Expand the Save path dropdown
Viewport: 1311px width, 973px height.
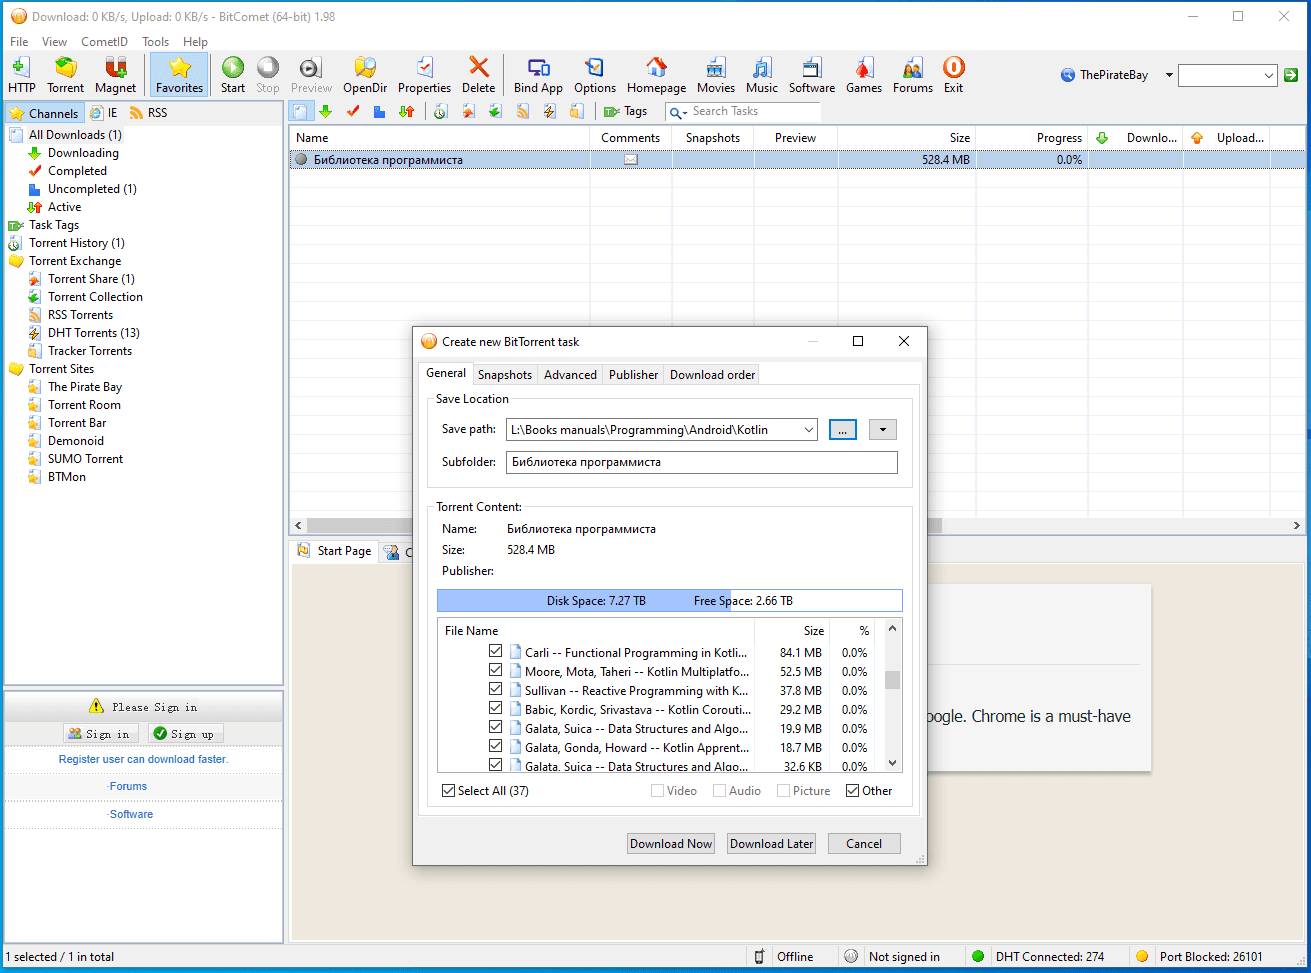pos(808,430)
